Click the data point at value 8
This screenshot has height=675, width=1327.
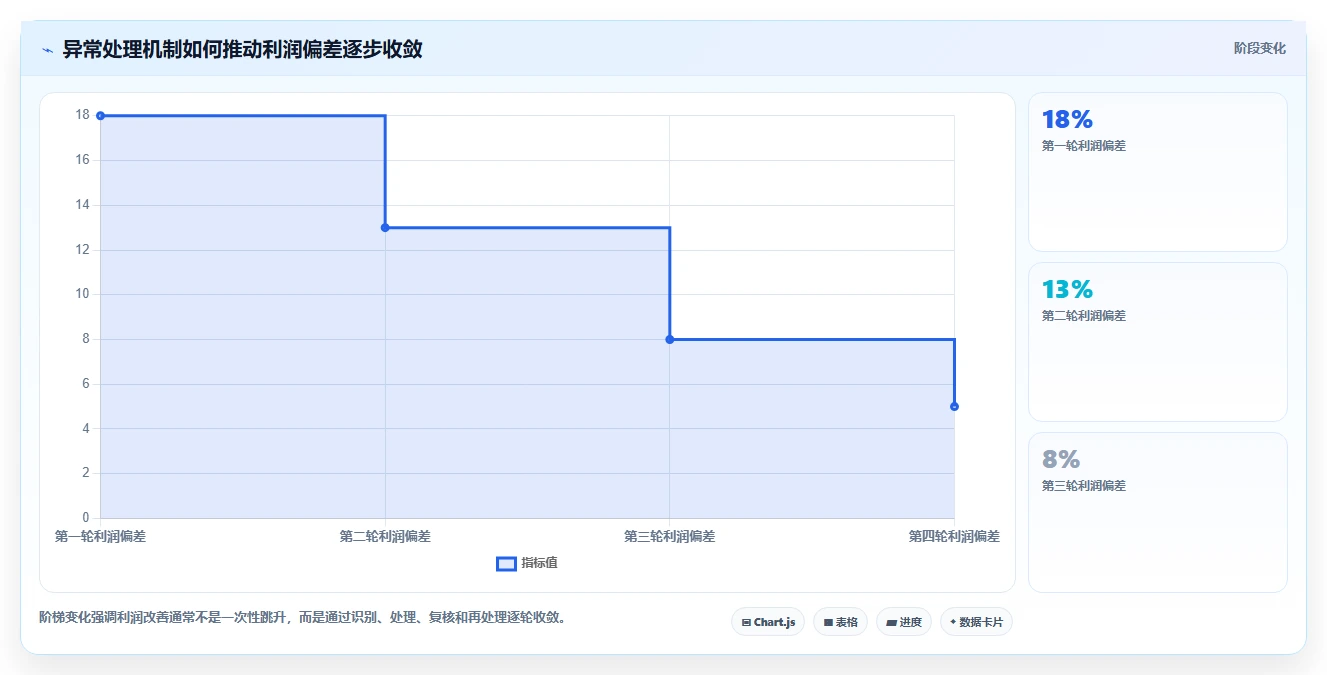tap(670, 339)
